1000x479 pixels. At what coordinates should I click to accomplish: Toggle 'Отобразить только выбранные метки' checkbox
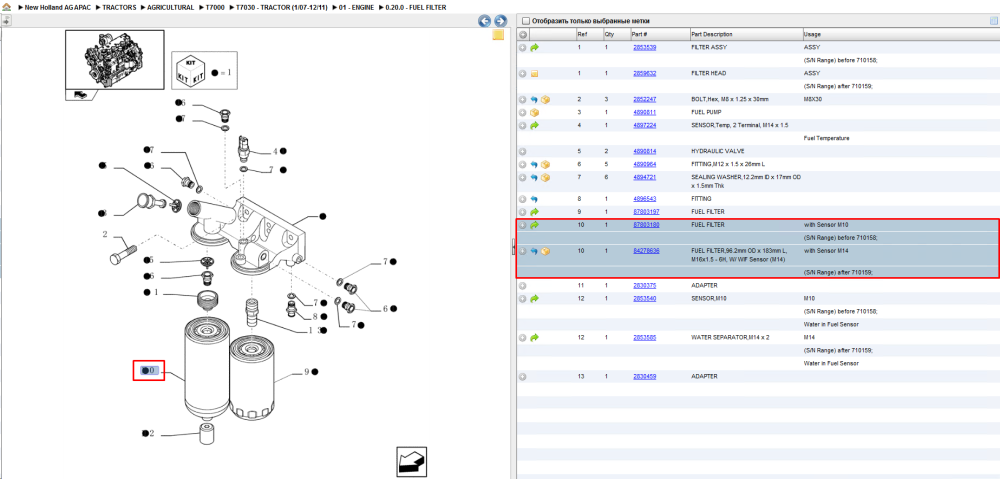pos(525,21)
